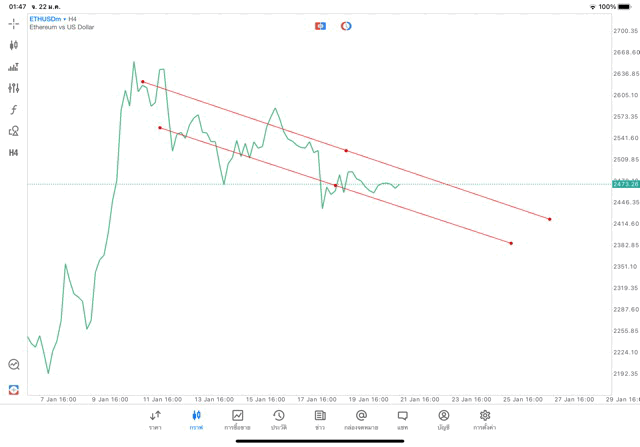Toggle the red-blue circle icon at top
Screen dimensions: 640x447
(346, 26)
